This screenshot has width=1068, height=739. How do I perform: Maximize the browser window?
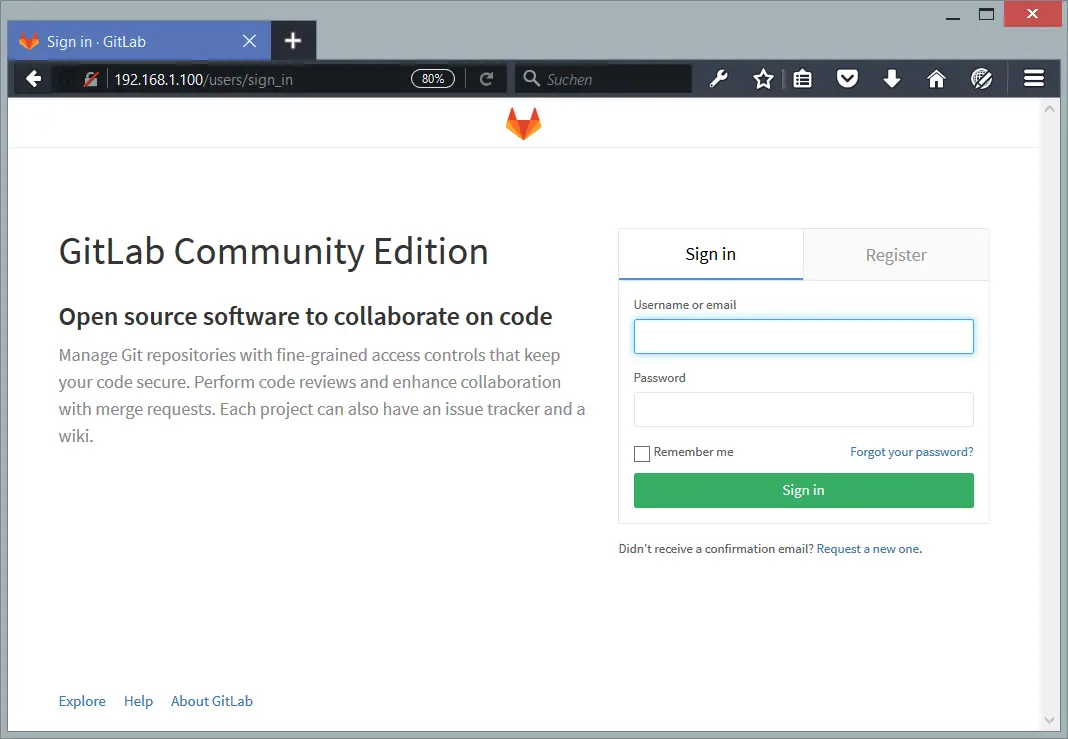(x=986, y=14)
